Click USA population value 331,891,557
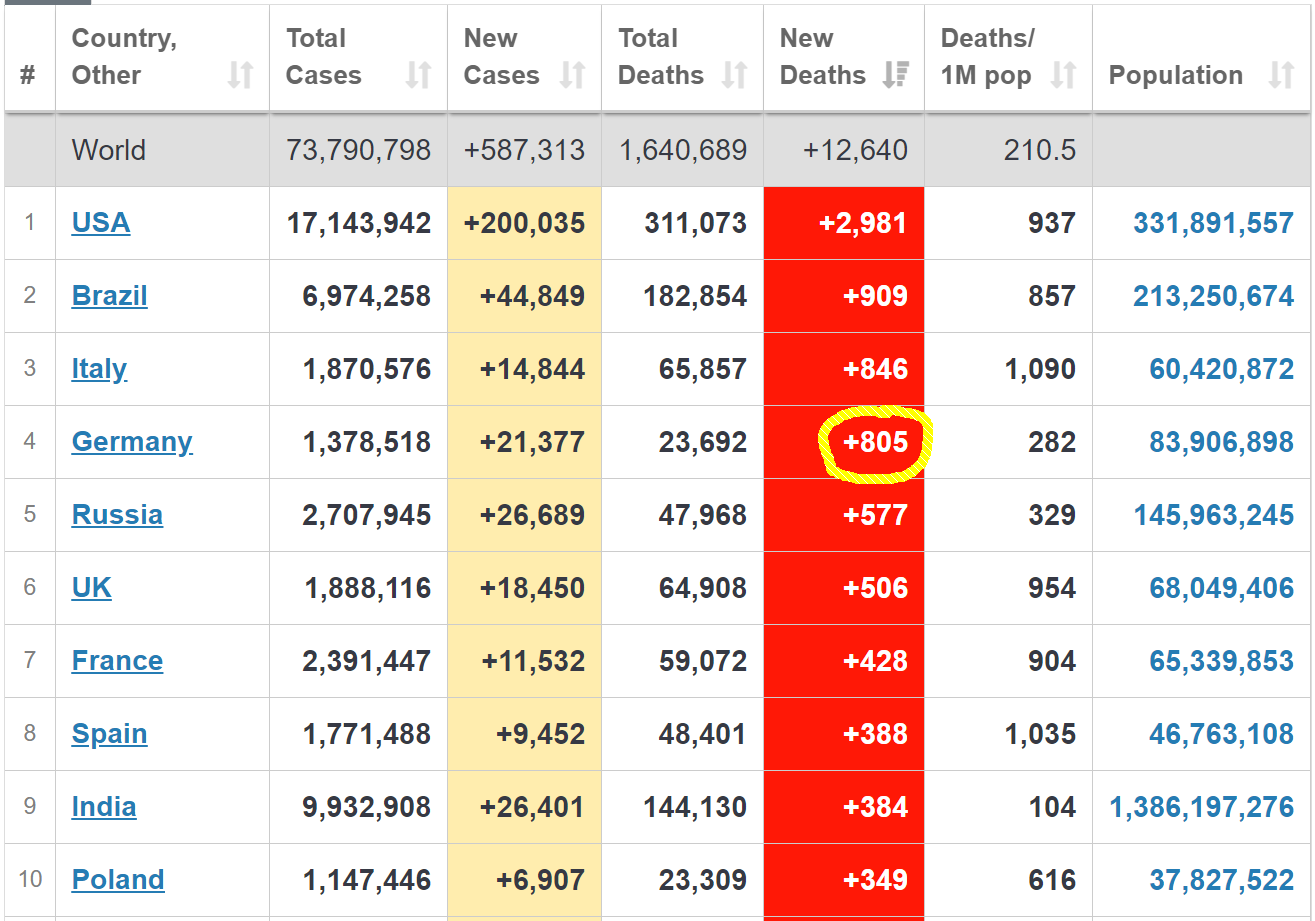Image resolution: width=1315 pixels, height=921 pixels. point(1213,223)
